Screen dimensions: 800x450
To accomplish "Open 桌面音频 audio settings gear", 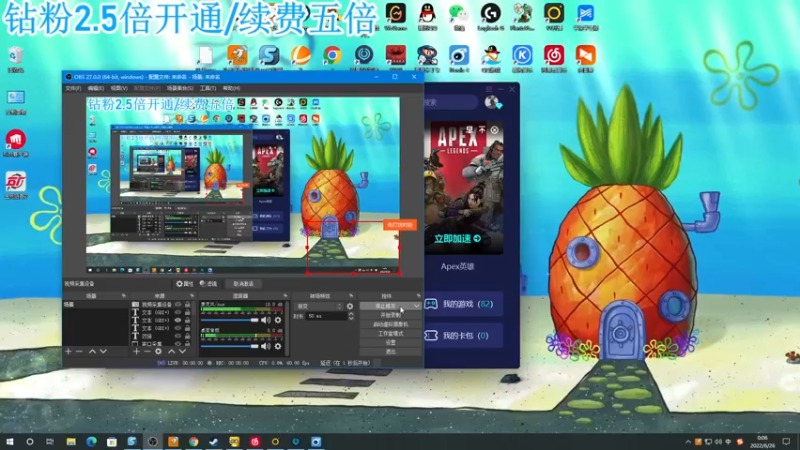I will coord(278,346).
